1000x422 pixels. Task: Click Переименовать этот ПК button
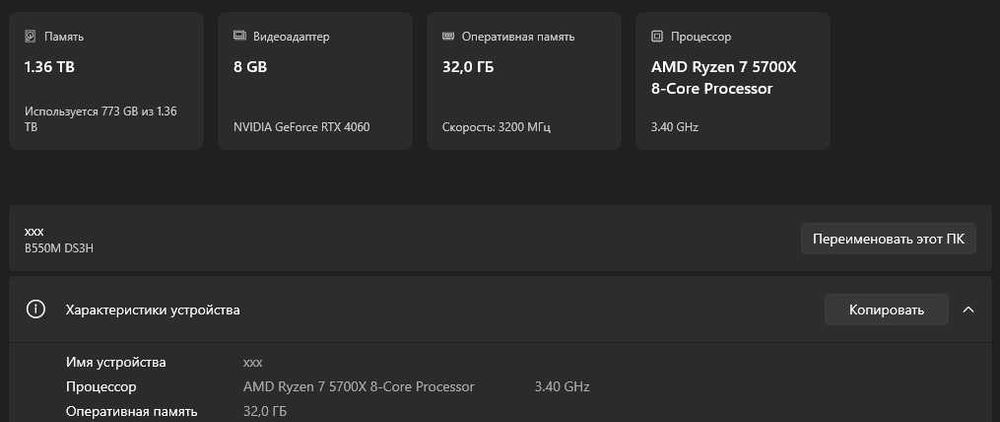click(x=888, y=239)
